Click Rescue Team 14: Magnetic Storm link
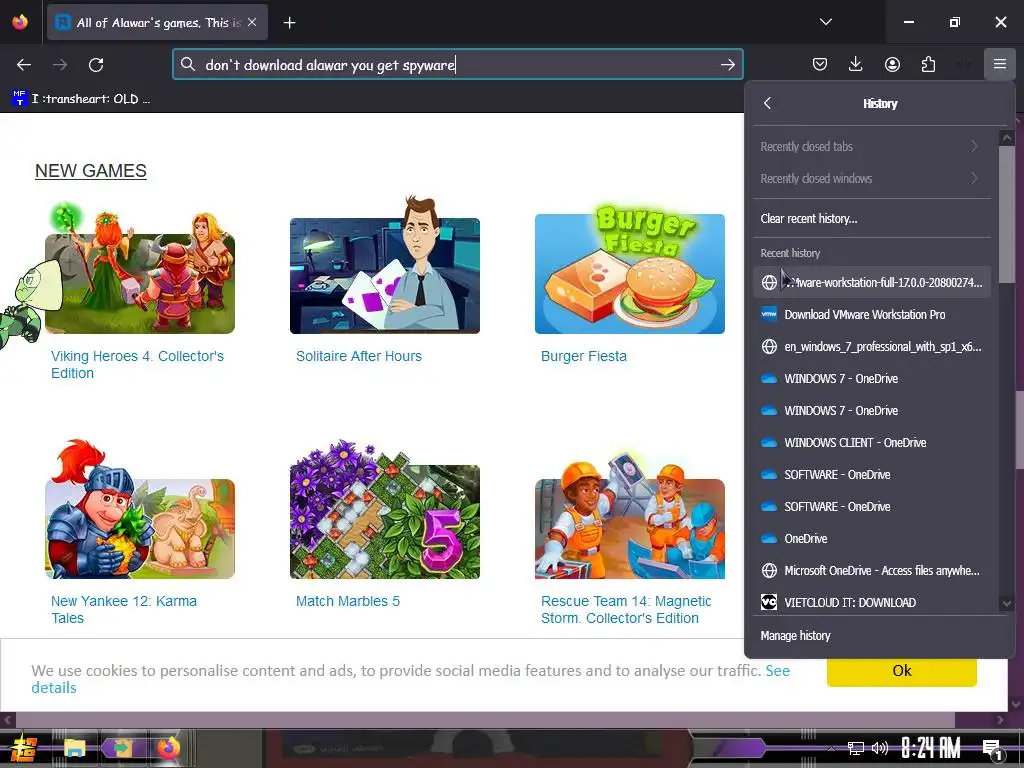The height and width of the screenshot is (768, 1024). [x=626, y=609]
